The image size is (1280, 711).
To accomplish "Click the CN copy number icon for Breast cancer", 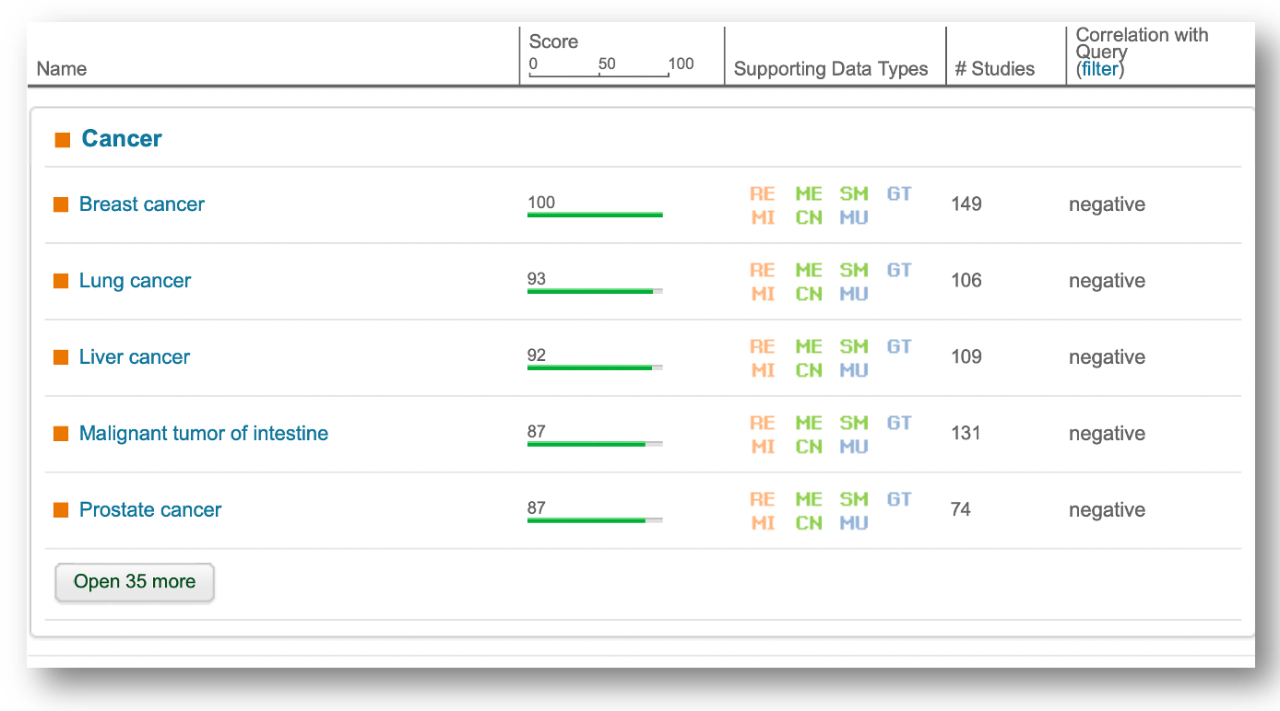I will tap(808, 217).
